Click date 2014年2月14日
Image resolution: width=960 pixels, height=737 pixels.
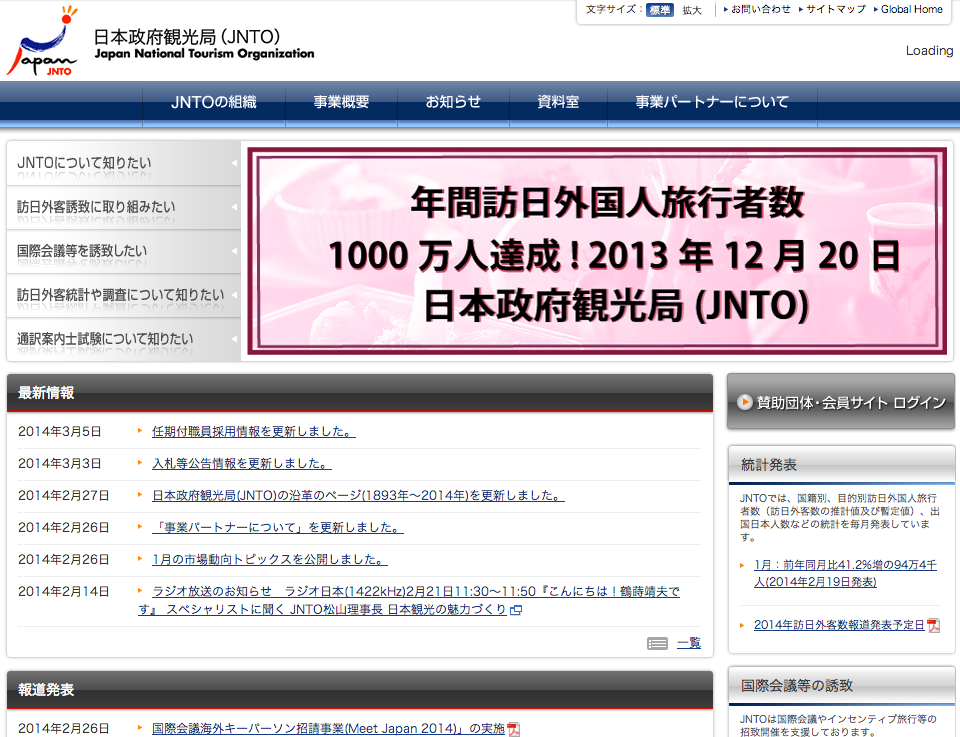click(x=64, y=591)
